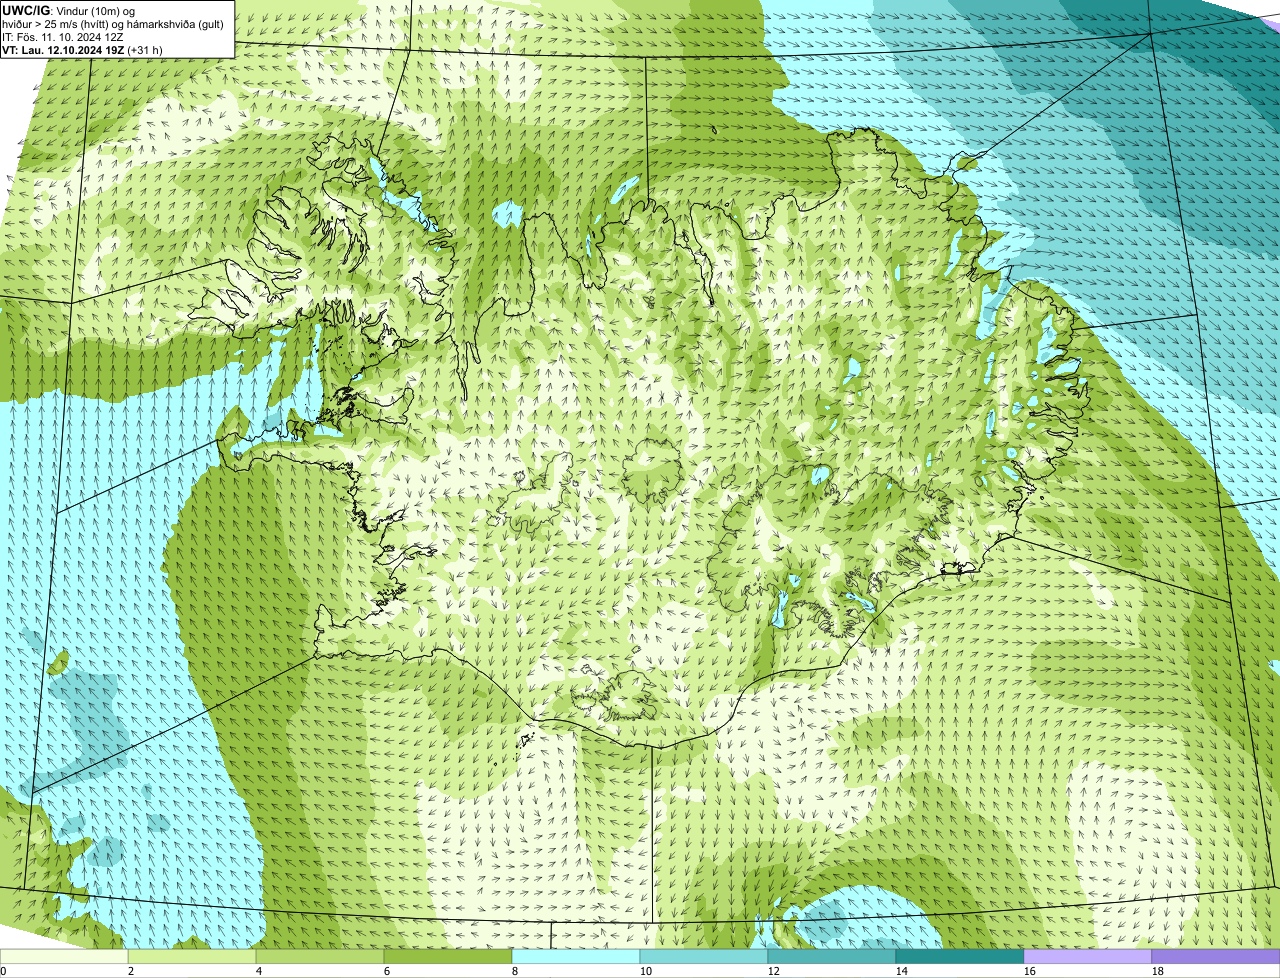Click the legend scale label "10"
This screenshot has width=1280, height=978.
(x=646, y=971)
